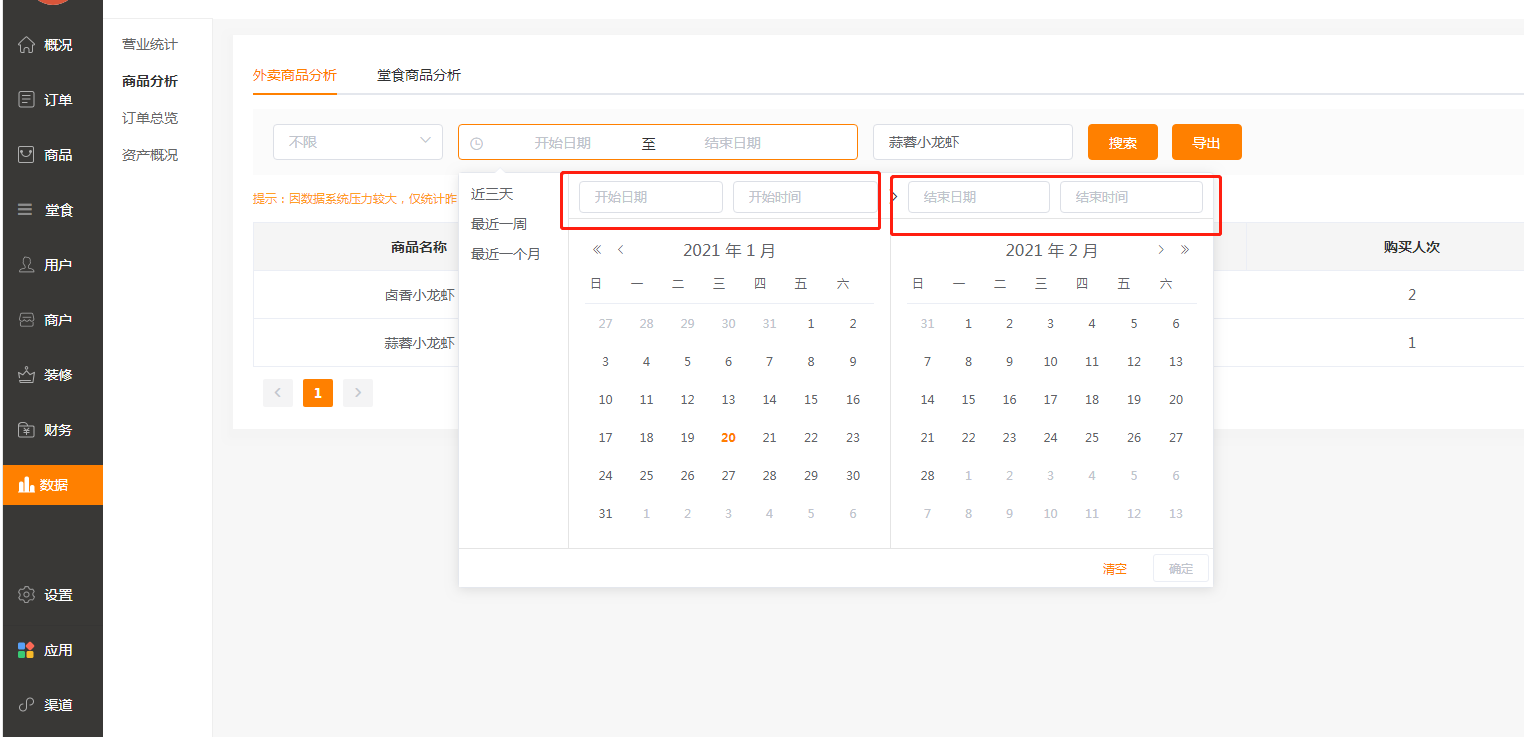
Task: Go to next month with single-right arrow
Action: click(1161, 250)
